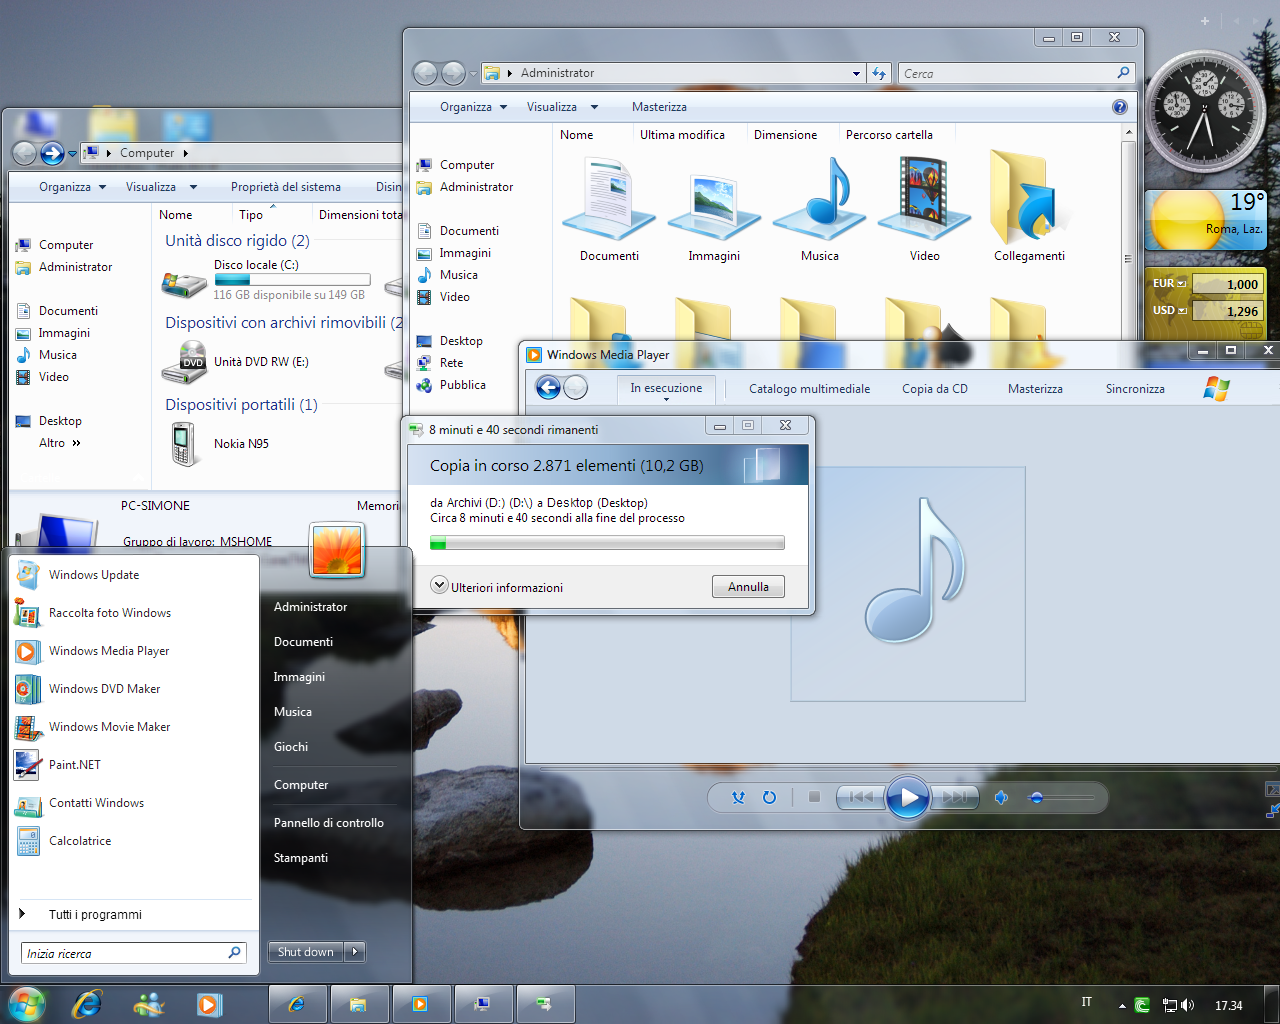Image resolution: width=1280 pixels, height=1024 pixels.
Task: Open the Musica folder icon
Action: click(x=819, y=208)
